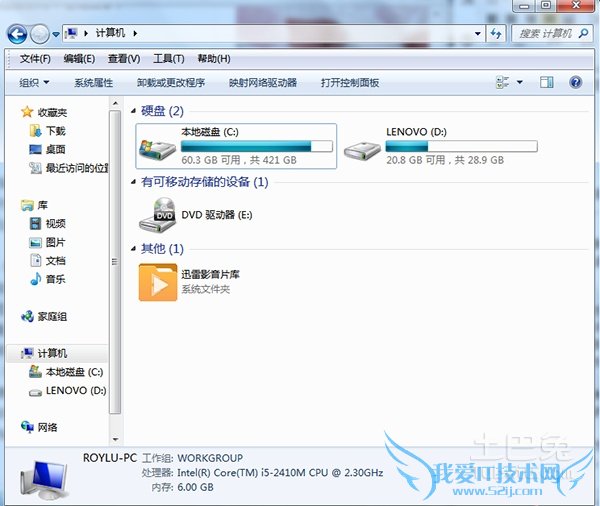The width and height of the screenshot is (600, 506).
Task: Select 网络 in the navigation pane
Action: 39,427
